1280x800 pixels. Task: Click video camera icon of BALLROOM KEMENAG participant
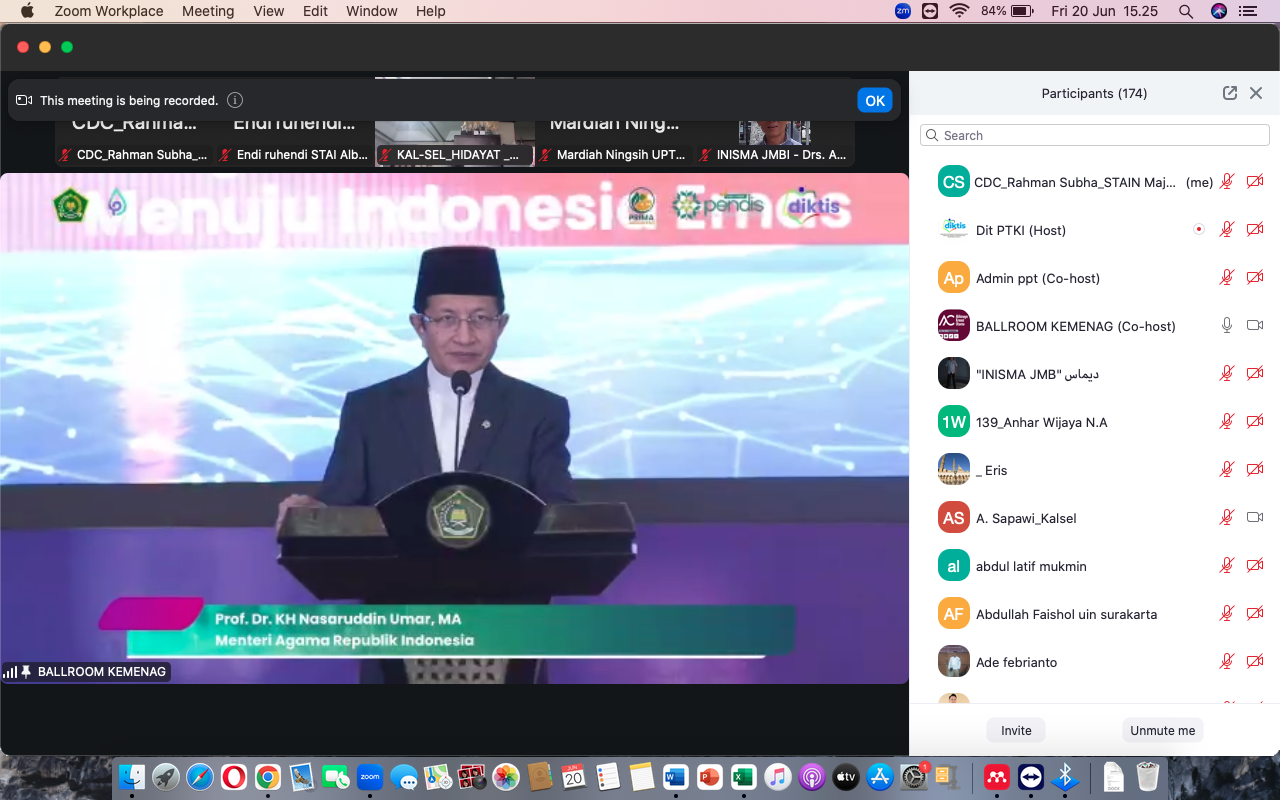point(1255,326)
